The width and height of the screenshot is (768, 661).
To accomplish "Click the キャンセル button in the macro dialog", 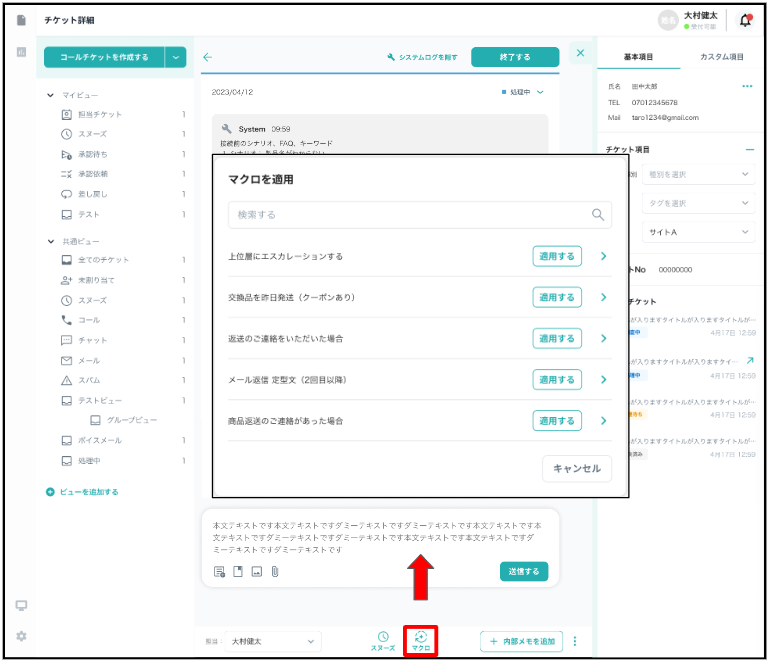I will pyautogui.click(x=577, y=468).
